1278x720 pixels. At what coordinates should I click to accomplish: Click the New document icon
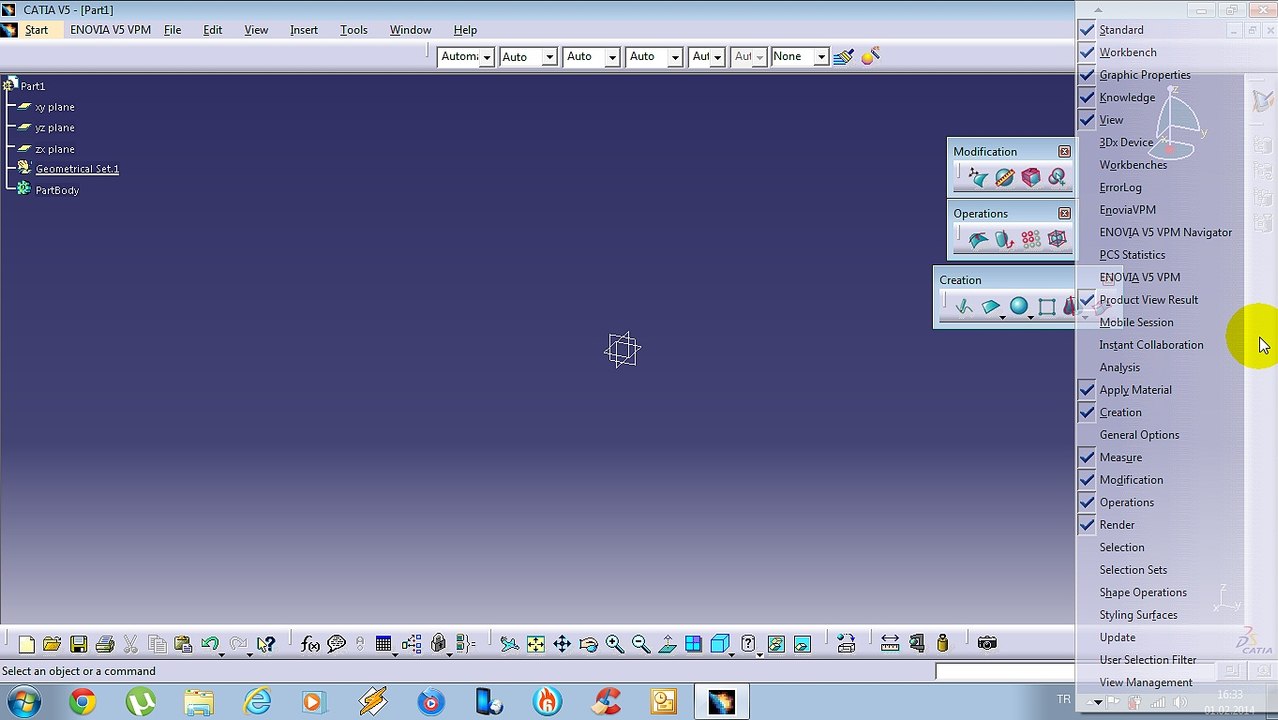(x=26, y=644)
